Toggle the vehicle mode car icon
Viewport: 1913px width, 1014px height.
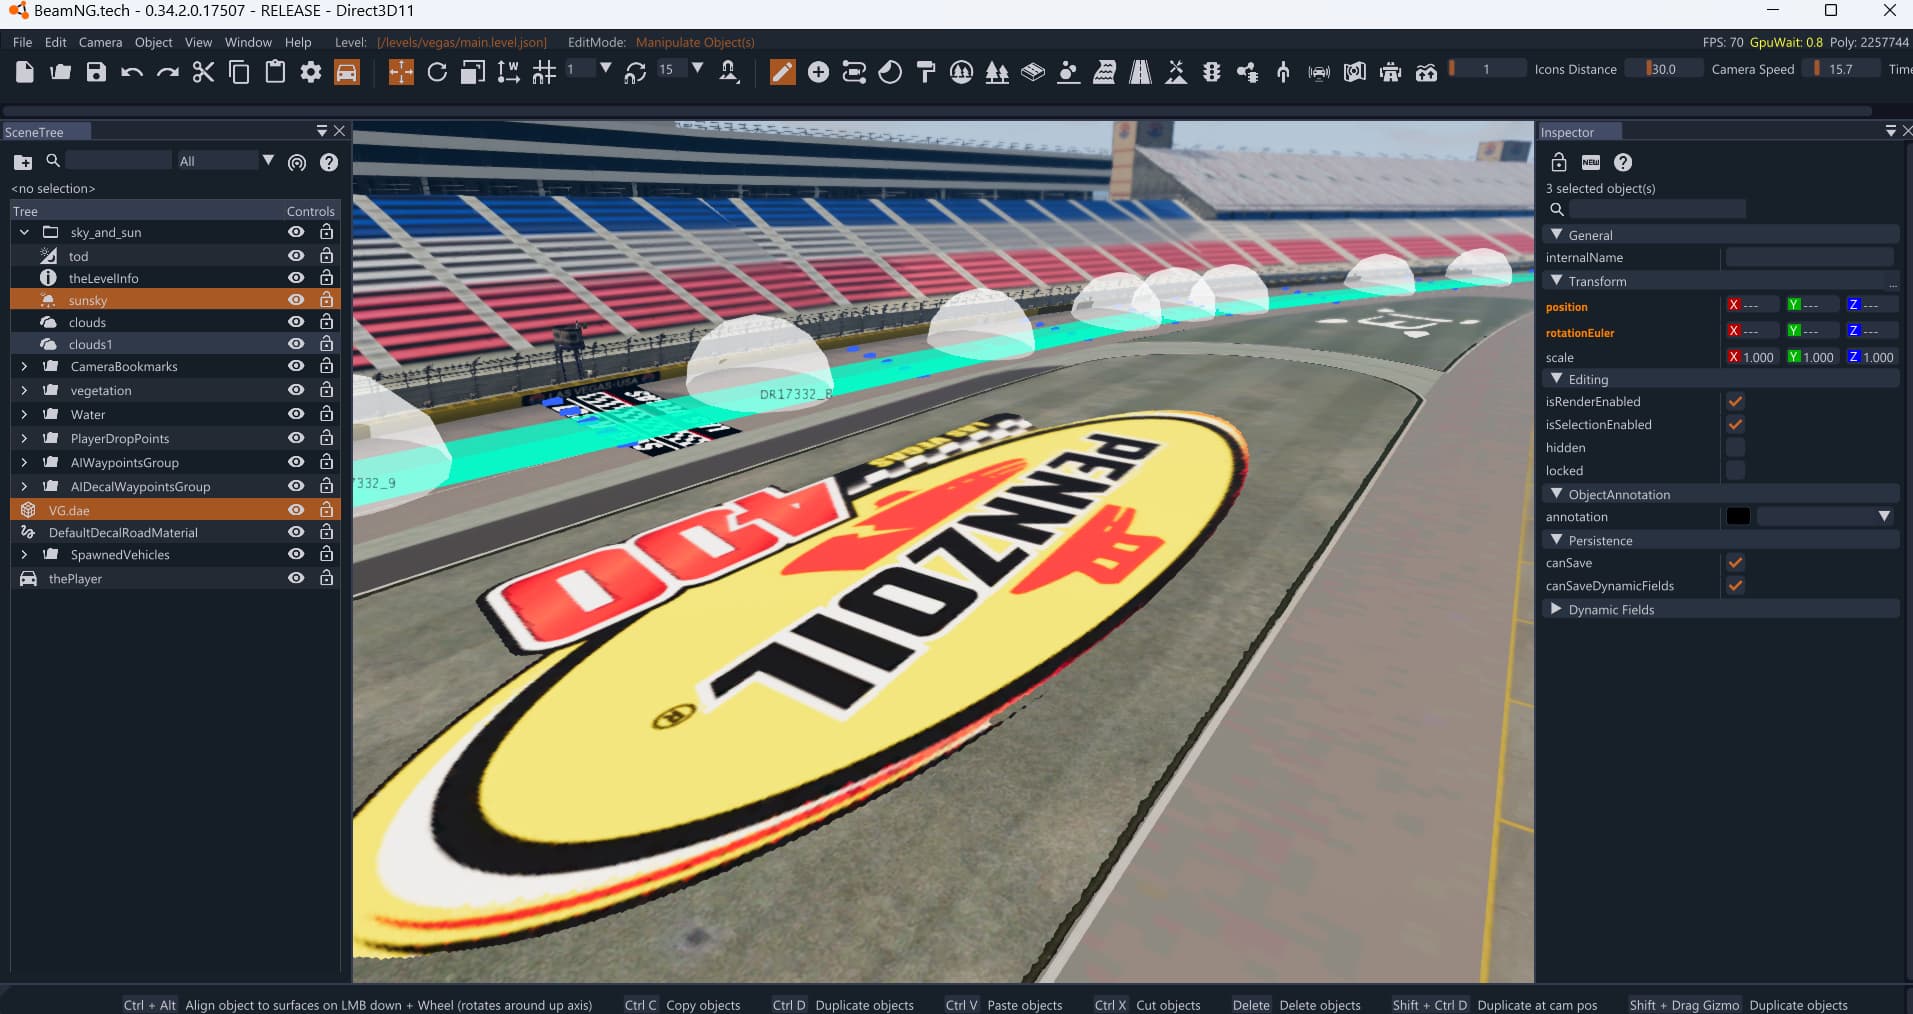coord(347,72)
